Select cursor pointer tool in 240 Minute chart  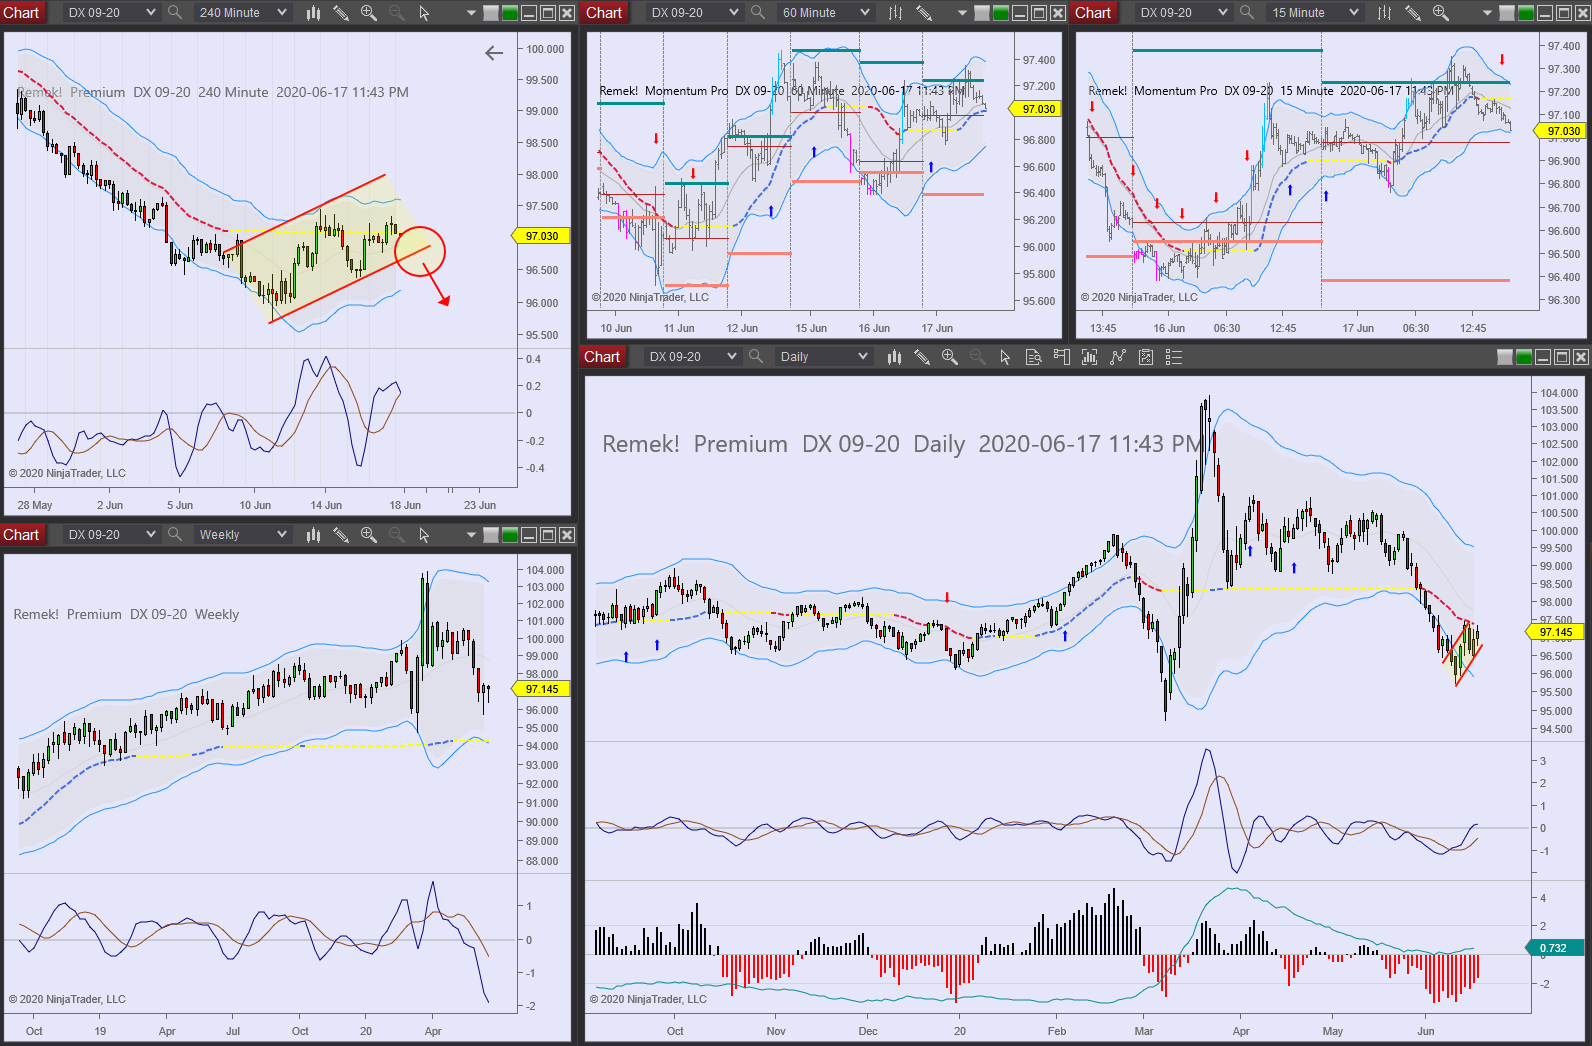point(424,13)
